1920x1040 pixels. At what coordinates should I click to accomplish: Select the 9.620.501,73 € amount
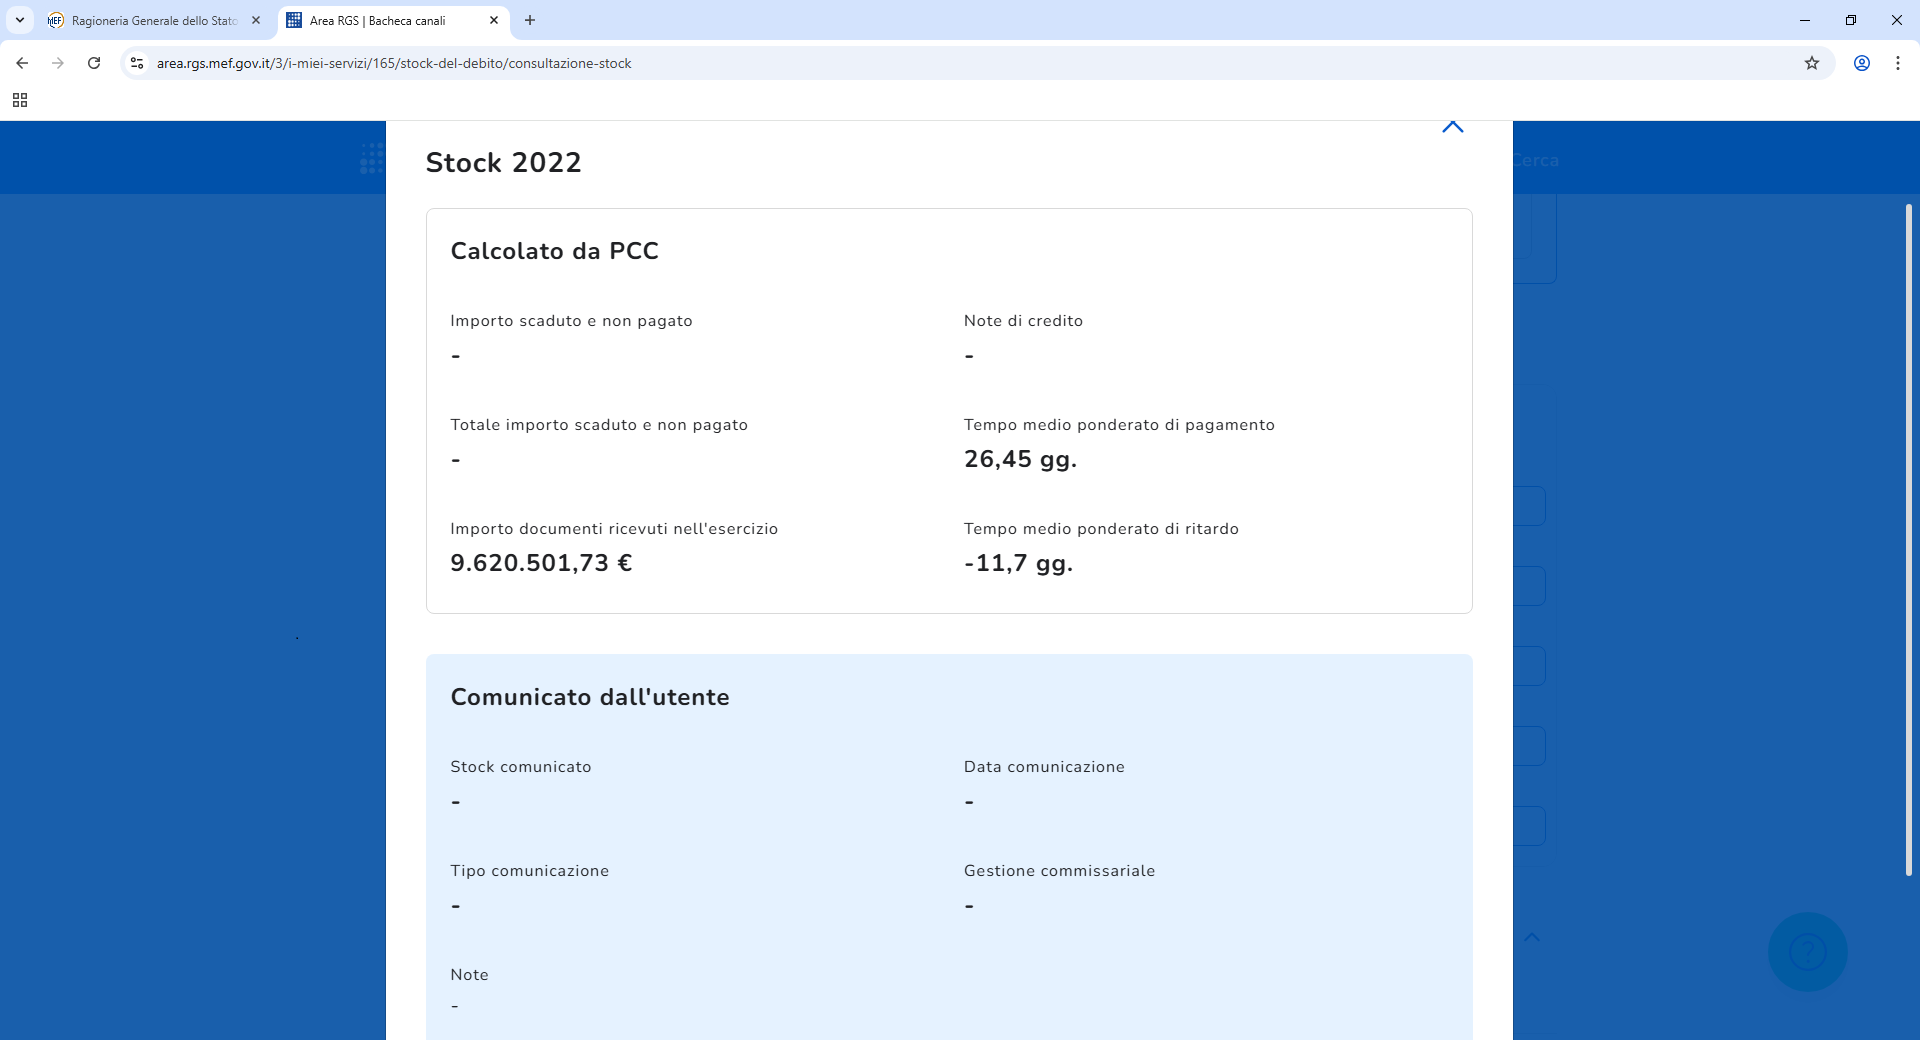click(541, 563)
